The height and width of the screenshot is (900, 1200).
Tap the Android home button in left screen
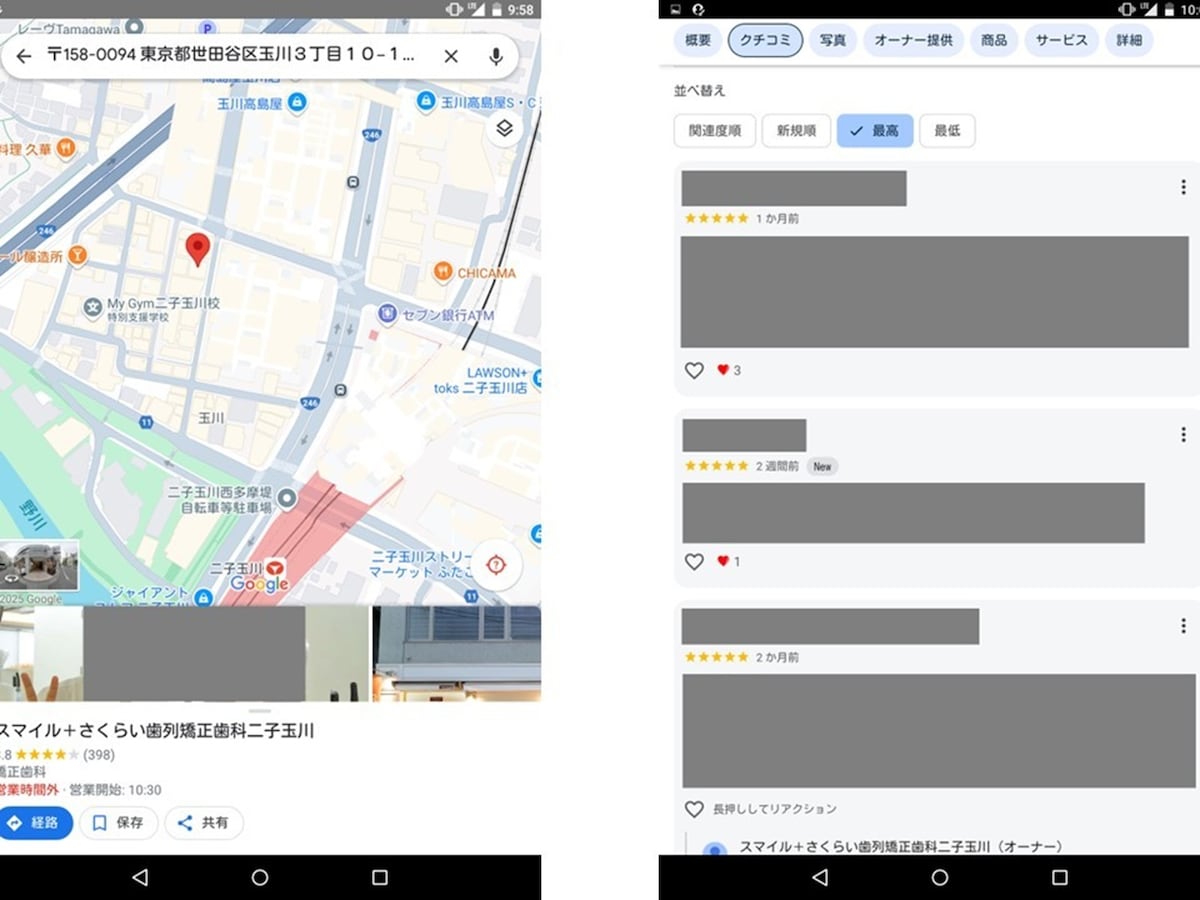coord(260,877)
